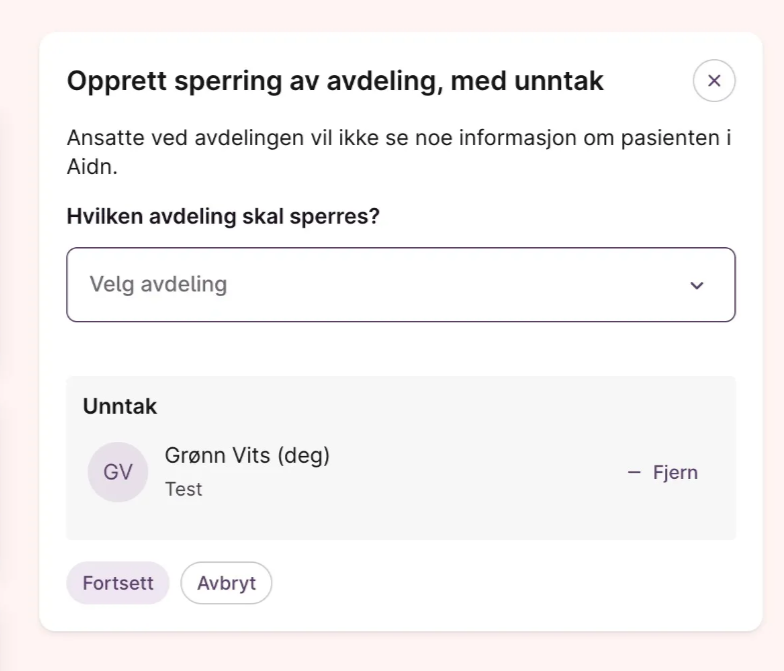Cancel with the Avbryt button
Screen dimensions: 784x671
point(226,583)
